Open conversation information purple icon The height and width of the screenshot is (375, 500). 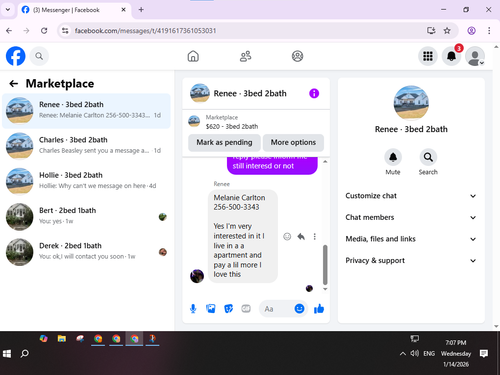pos(314,93)
